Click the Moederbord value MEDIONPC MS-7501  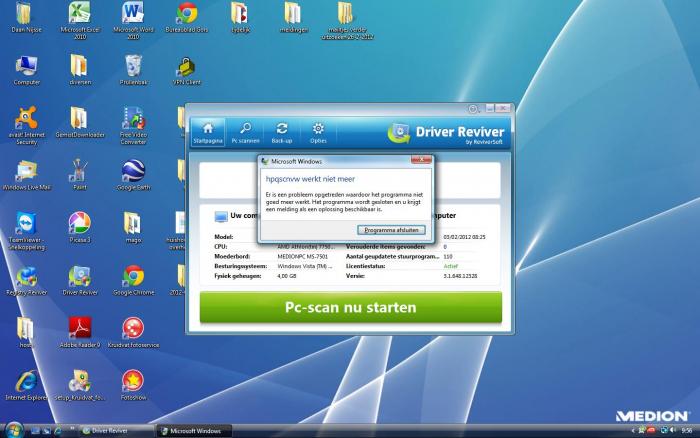[302, 256]
